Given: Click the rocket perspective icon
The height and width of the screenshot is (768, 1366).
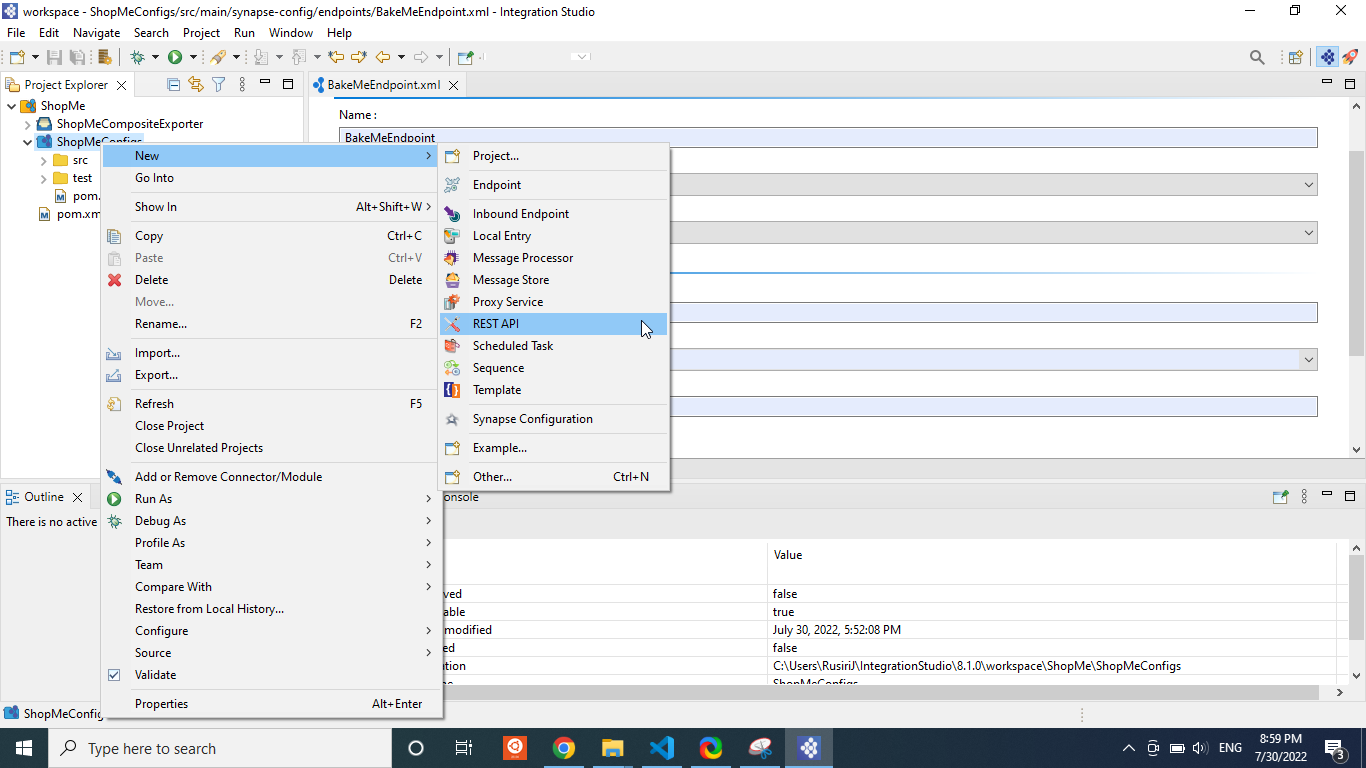Looking at the screenshot, I should (1350, 58).
